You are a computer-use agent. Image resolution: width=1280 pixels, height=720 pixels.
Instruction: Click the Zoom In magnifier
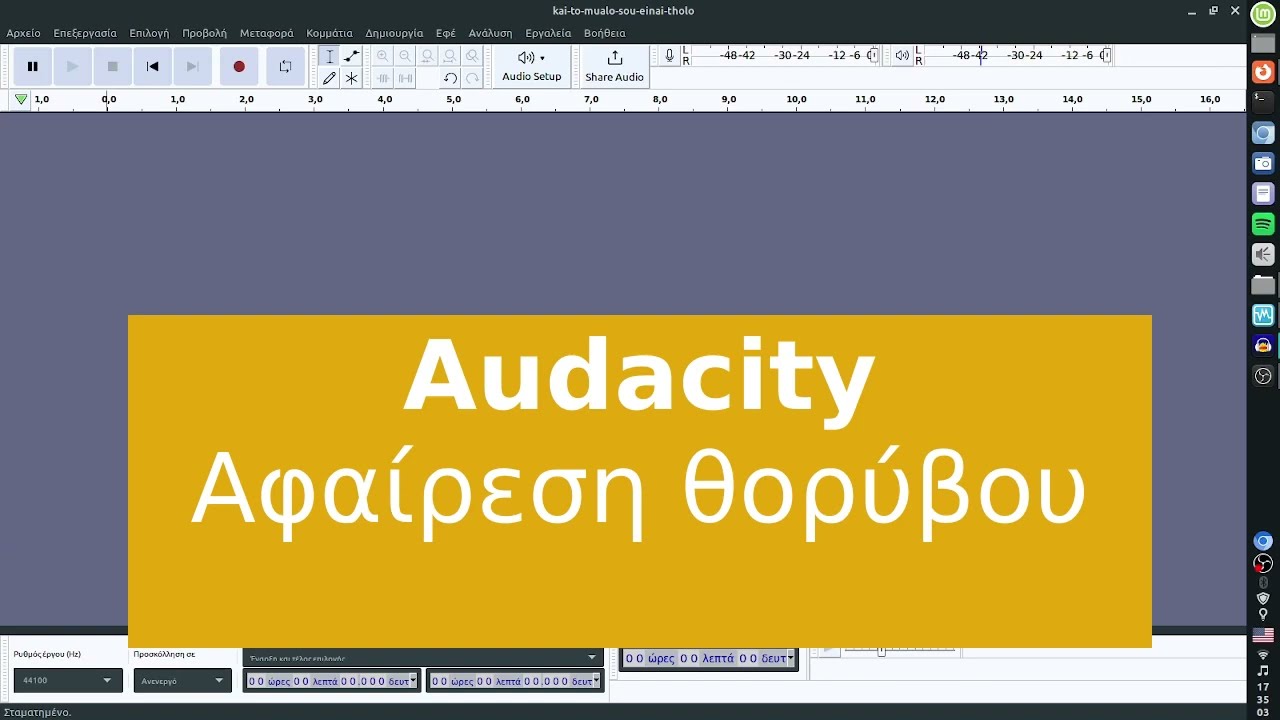point(383,56)
